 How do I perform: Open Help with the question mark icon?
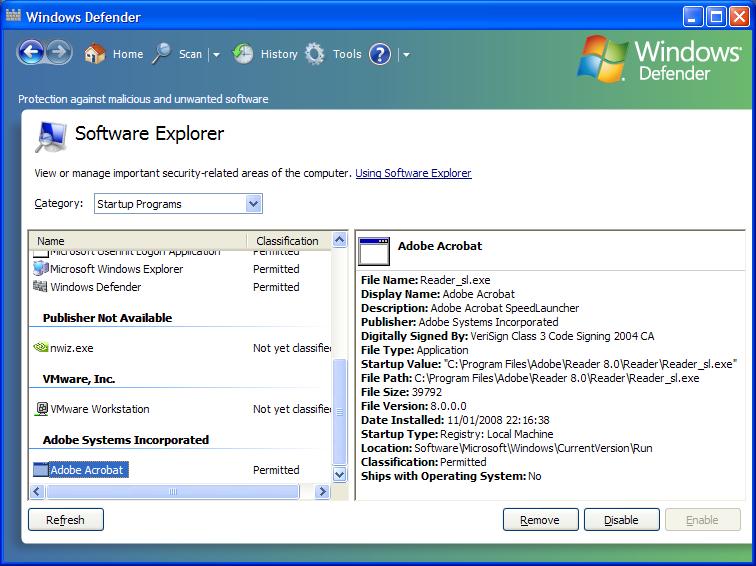pos(380,54)
